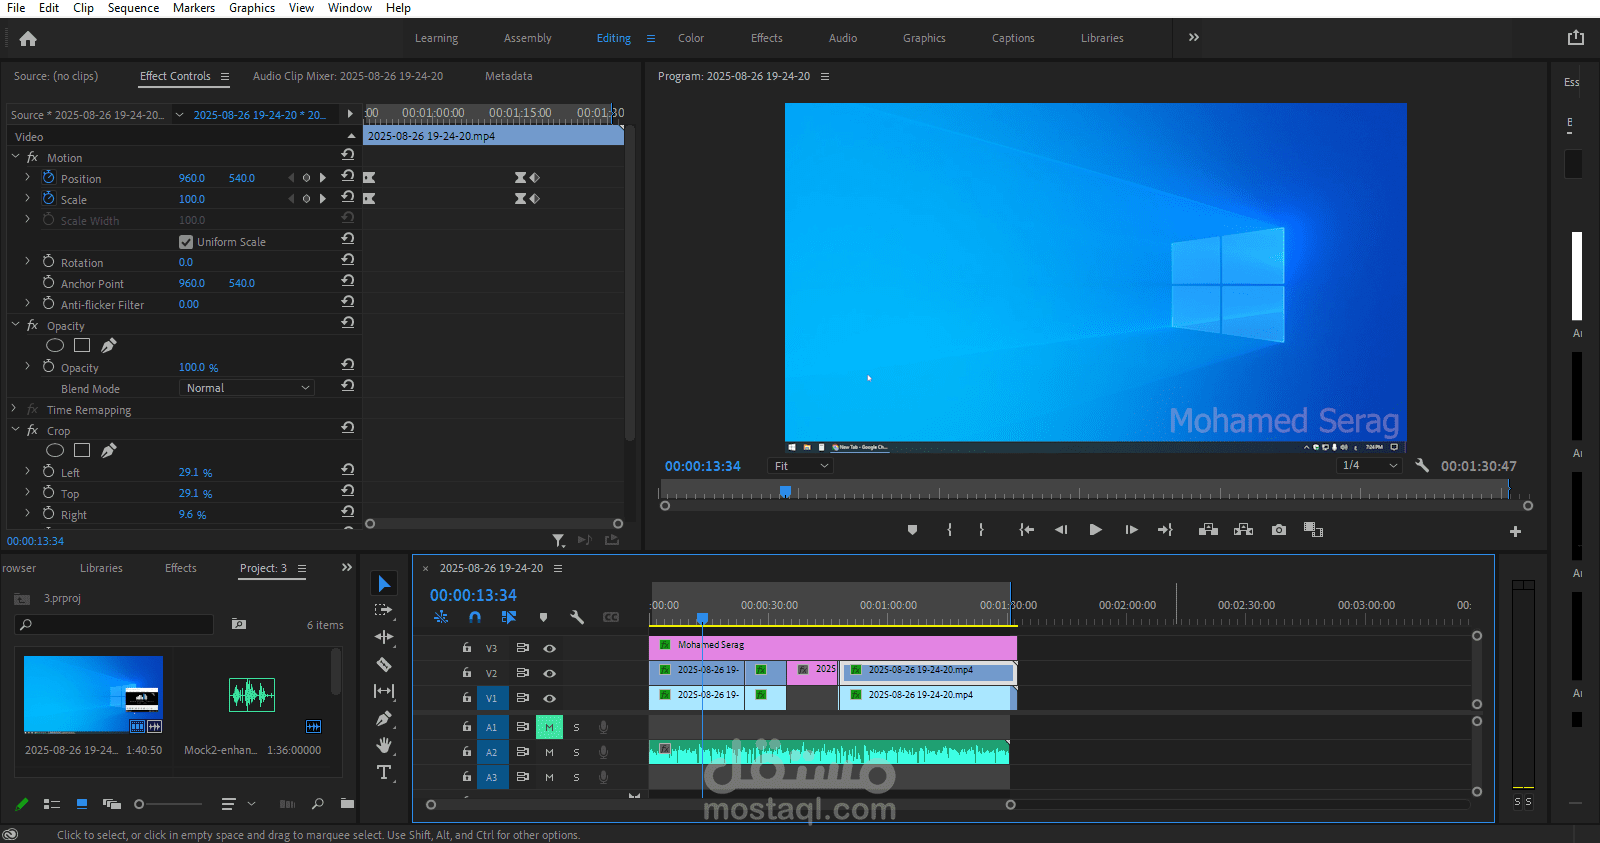This screenshot has height=843, width=1600.
Task: Toggle animation stopwatch for Rotation
Action: click(48, 261)
